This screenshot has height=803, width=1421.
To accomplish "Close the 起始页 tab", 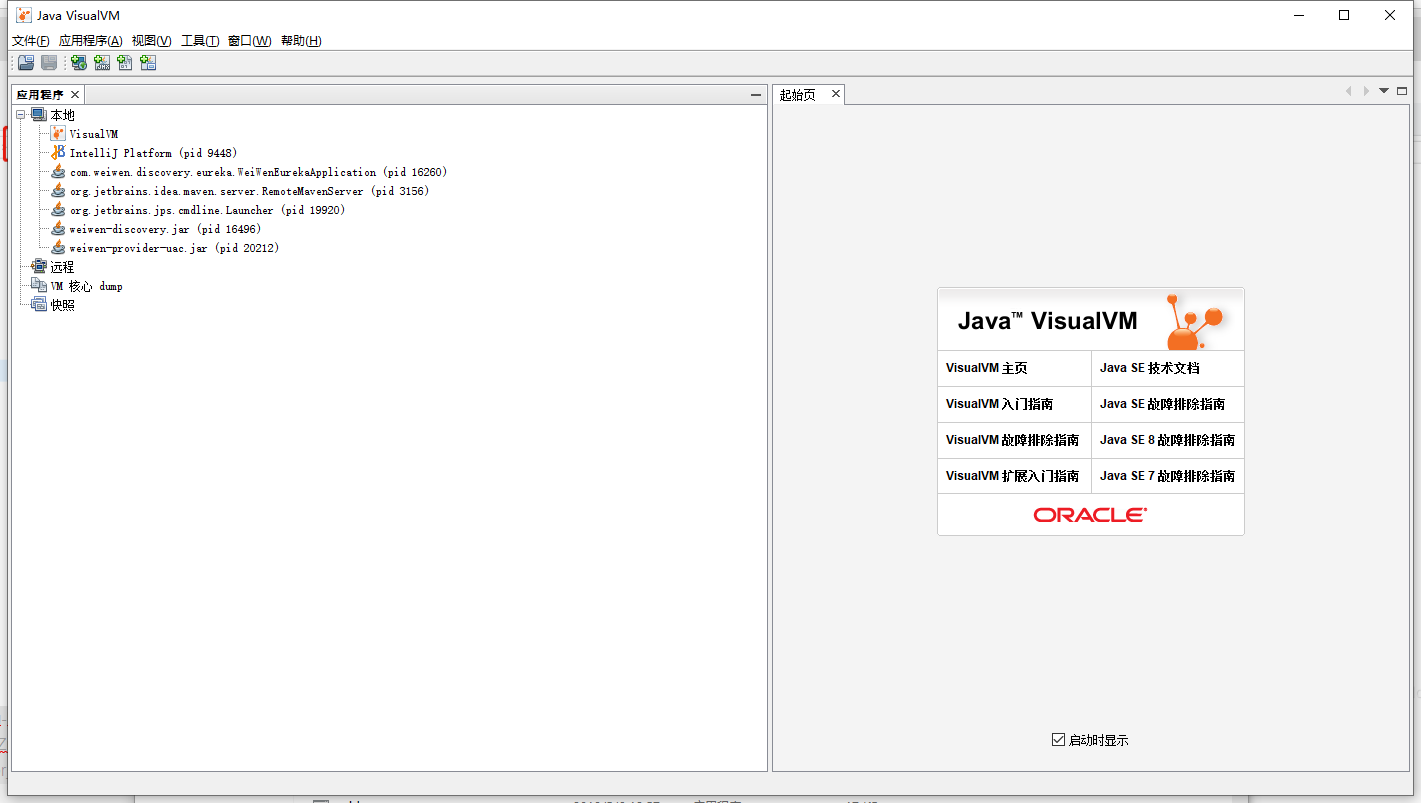I will click(x=836, y=94).
